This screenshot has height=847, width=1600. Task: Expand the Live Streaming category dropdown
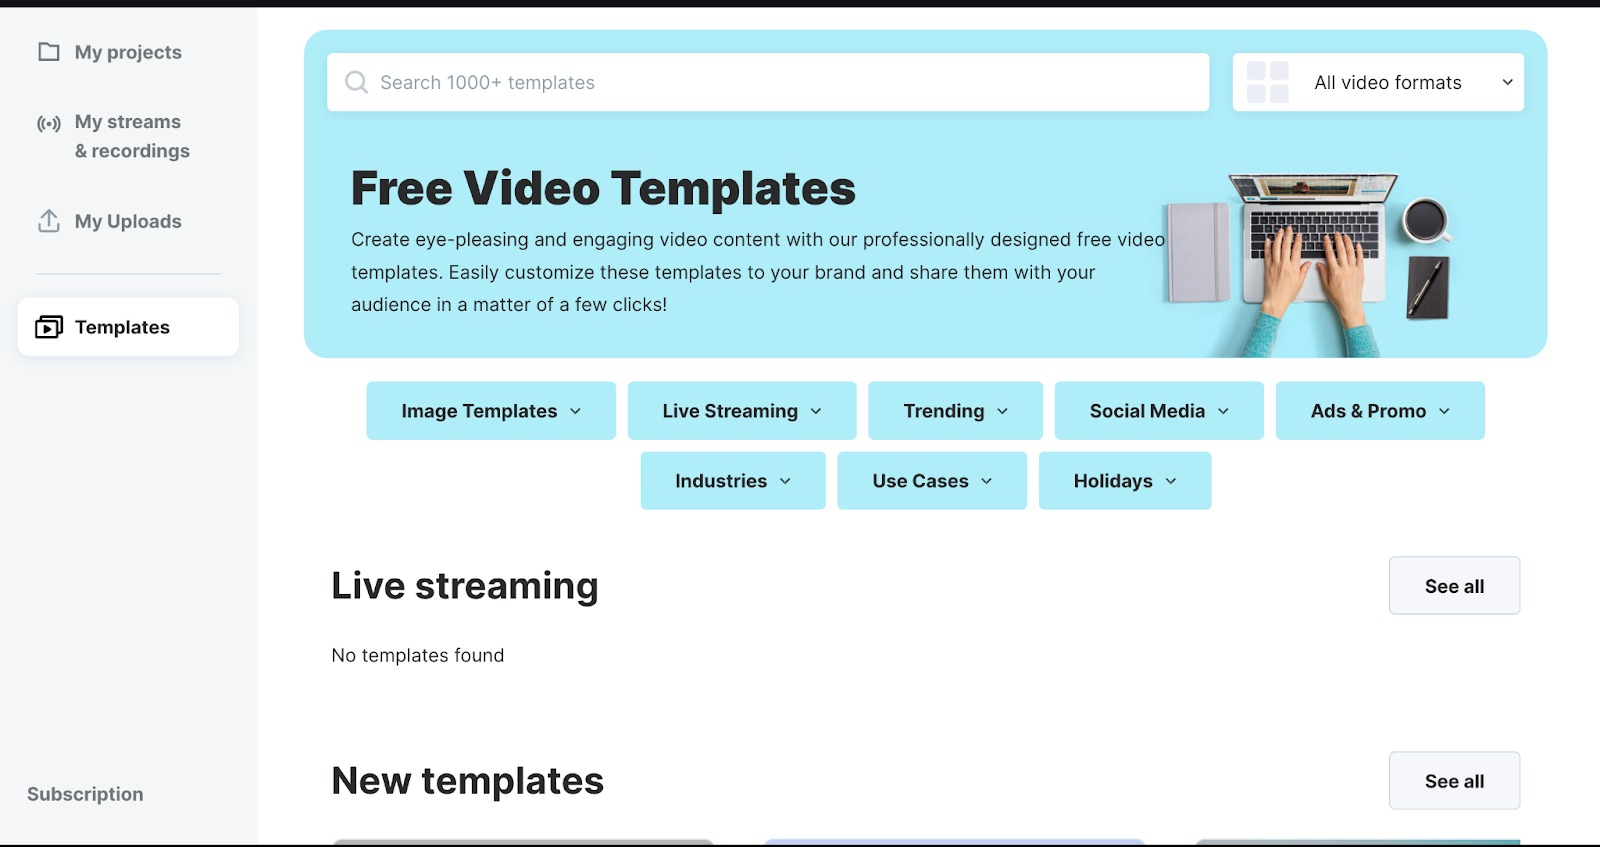tap(741, 411)
